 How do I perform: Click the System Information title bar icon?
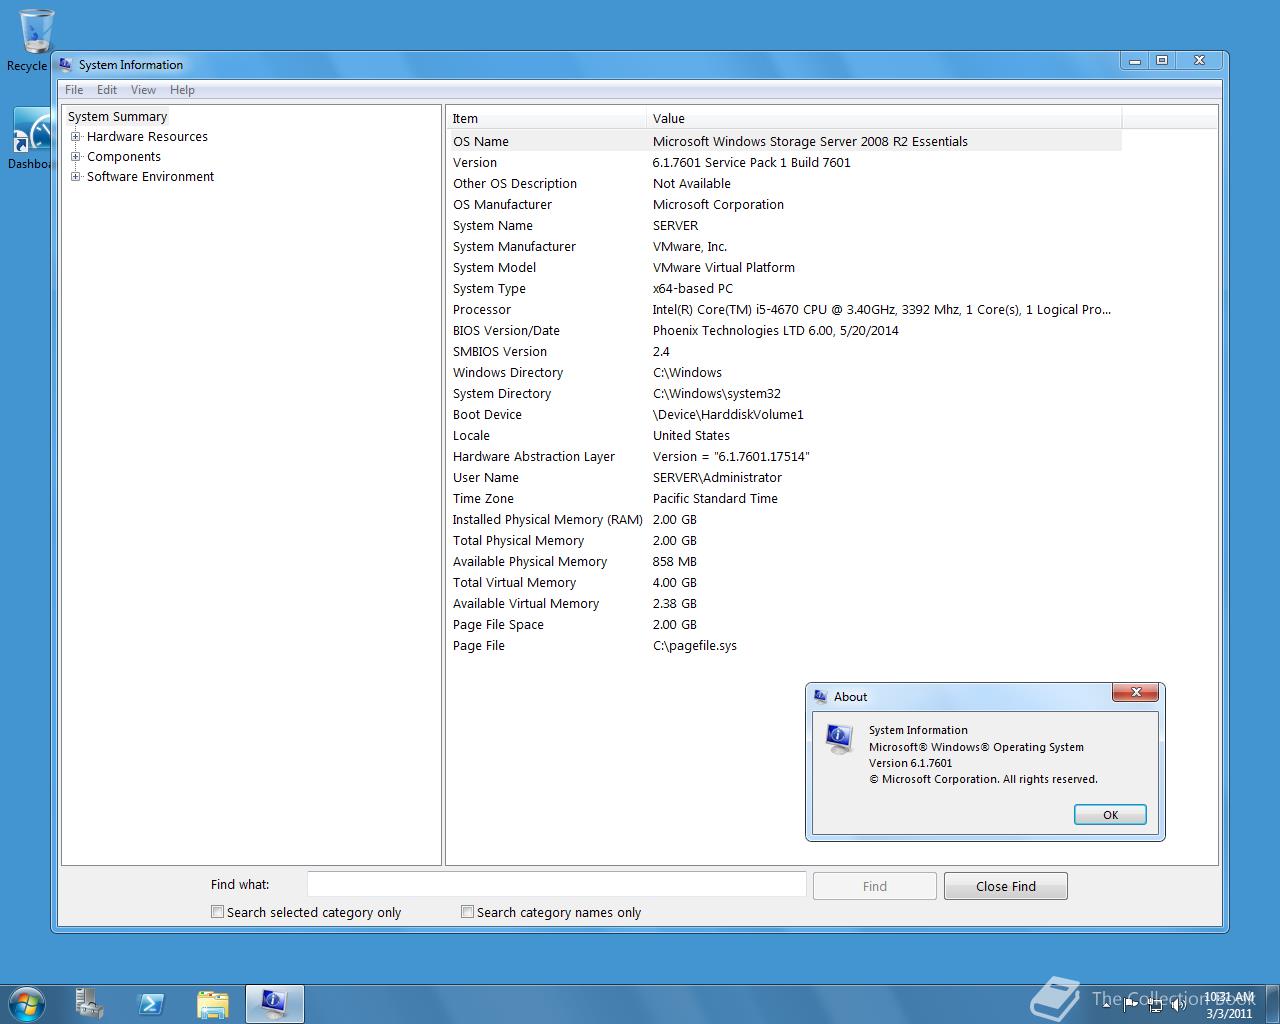tap(66, 65)
